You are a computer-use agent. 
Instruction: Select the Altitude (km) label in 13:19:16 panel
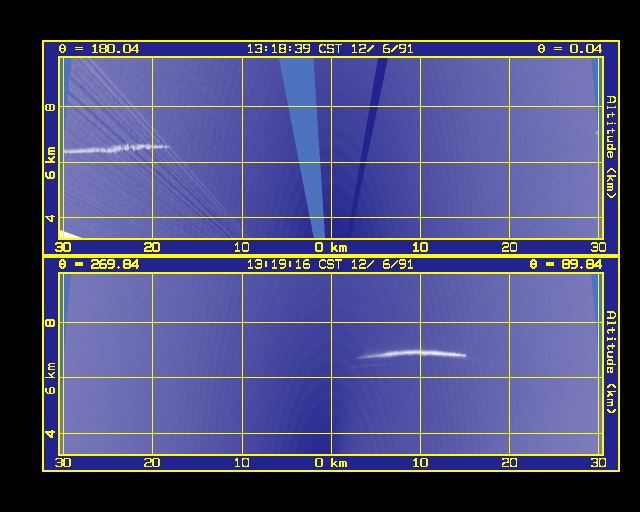coord(611,362)
